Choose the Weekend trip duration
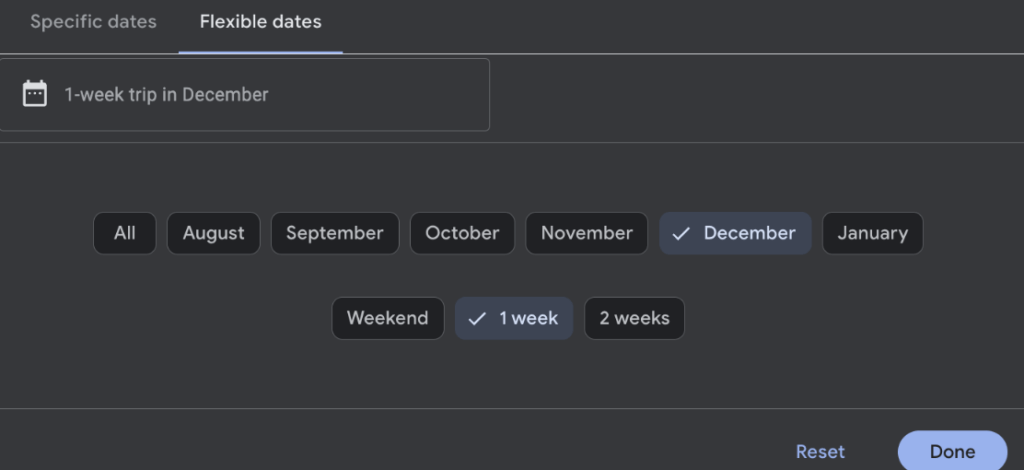 coord(388,319)
